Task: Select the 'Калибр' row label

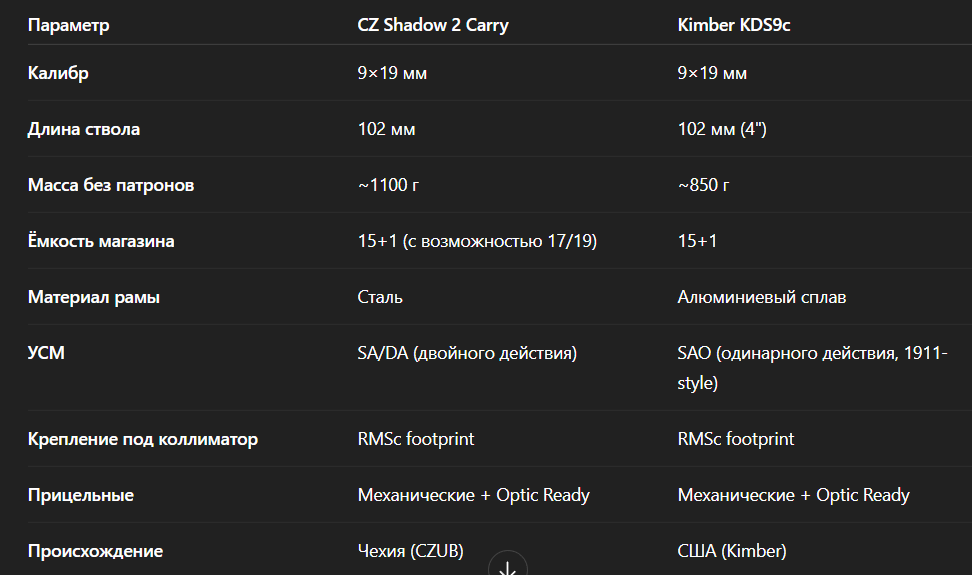Action: [x=58, y=73]
